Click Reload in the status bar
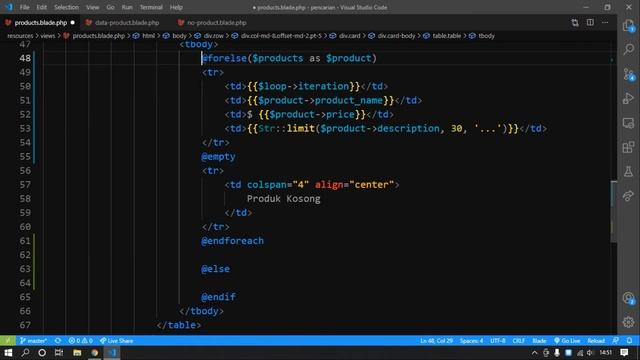Image resolution: width=640 pixels, height=360 pixels. (x=596, y=341)
